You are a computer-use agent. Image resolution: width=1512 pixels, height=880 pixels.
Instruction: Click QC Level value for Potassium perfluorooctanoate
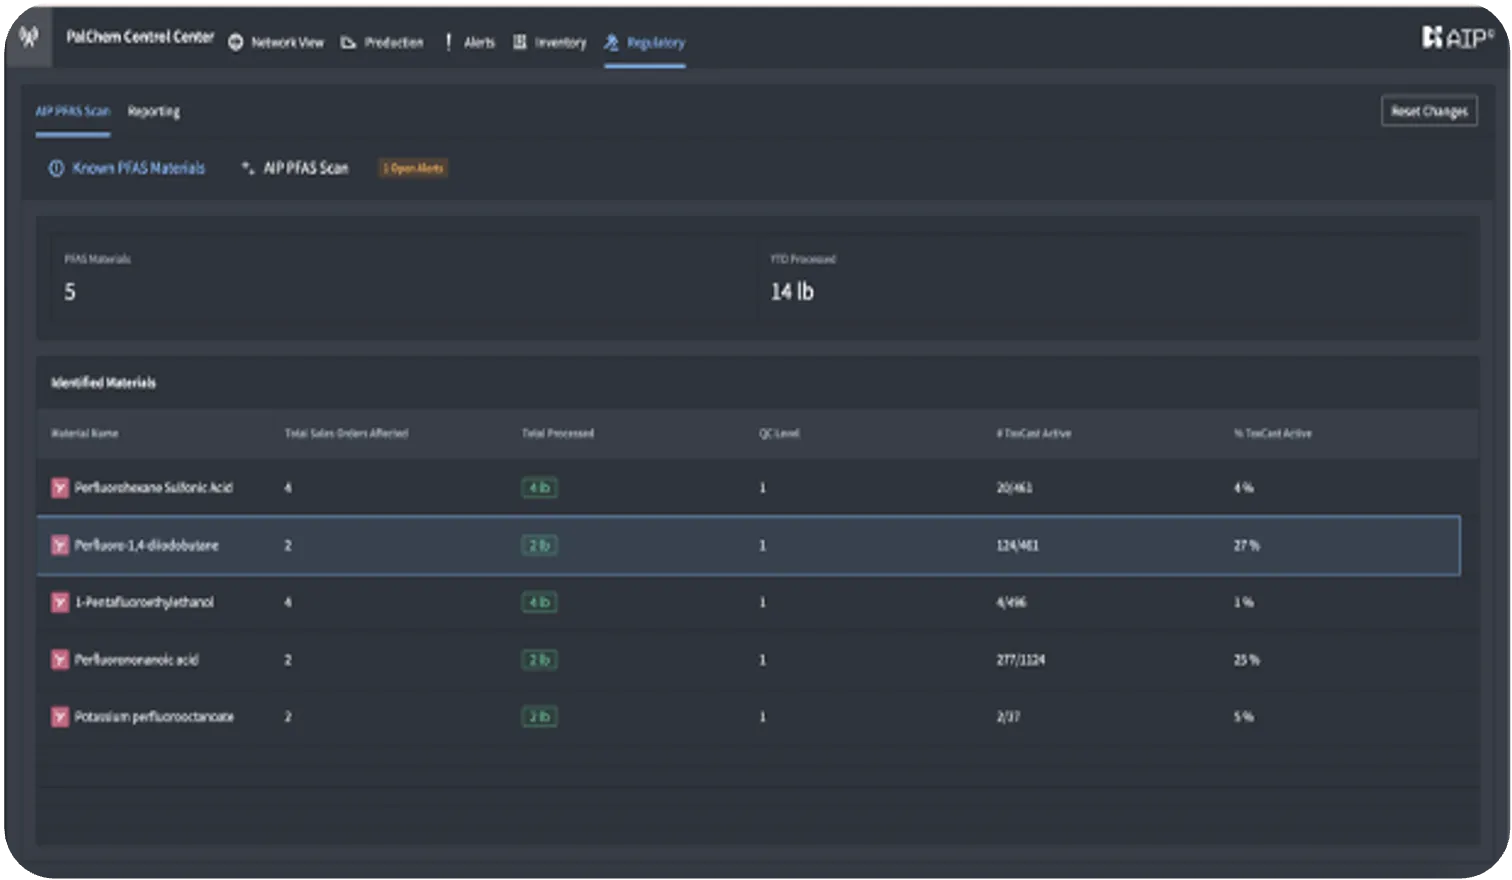pos(762,717)
